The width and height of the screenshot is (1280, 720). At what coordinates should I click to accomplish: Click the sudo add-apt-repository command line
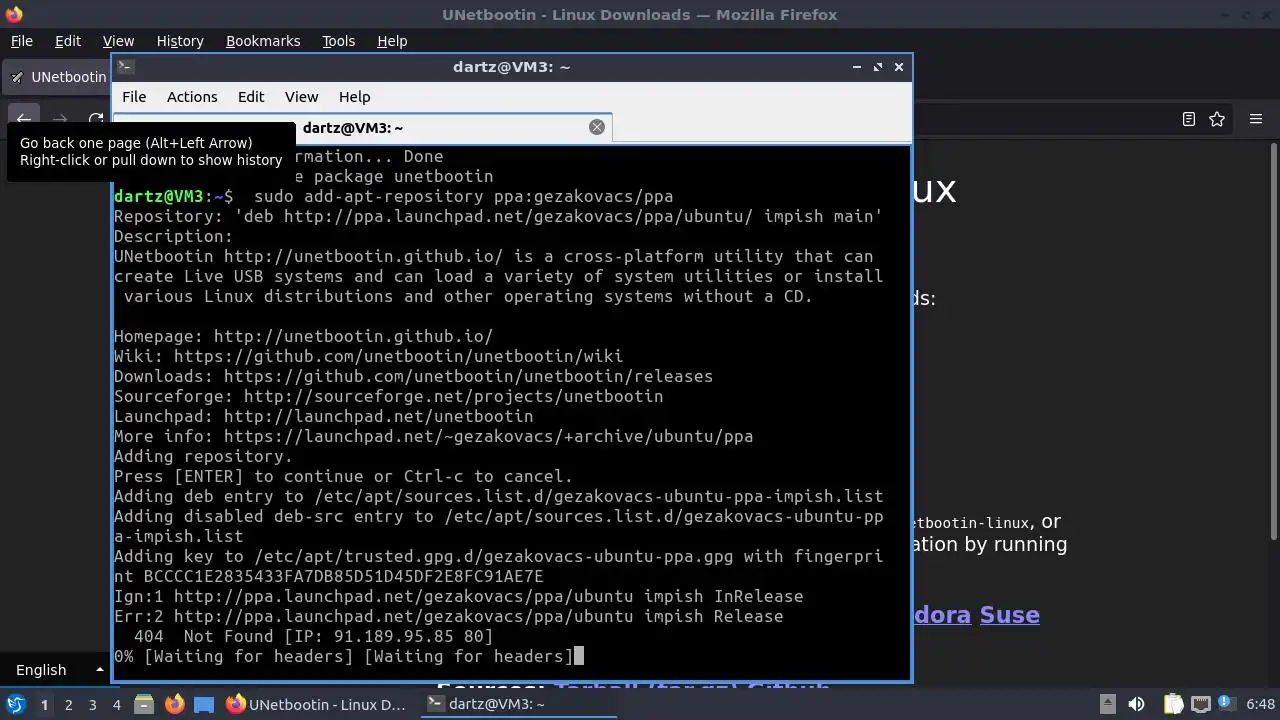point(463,196)
